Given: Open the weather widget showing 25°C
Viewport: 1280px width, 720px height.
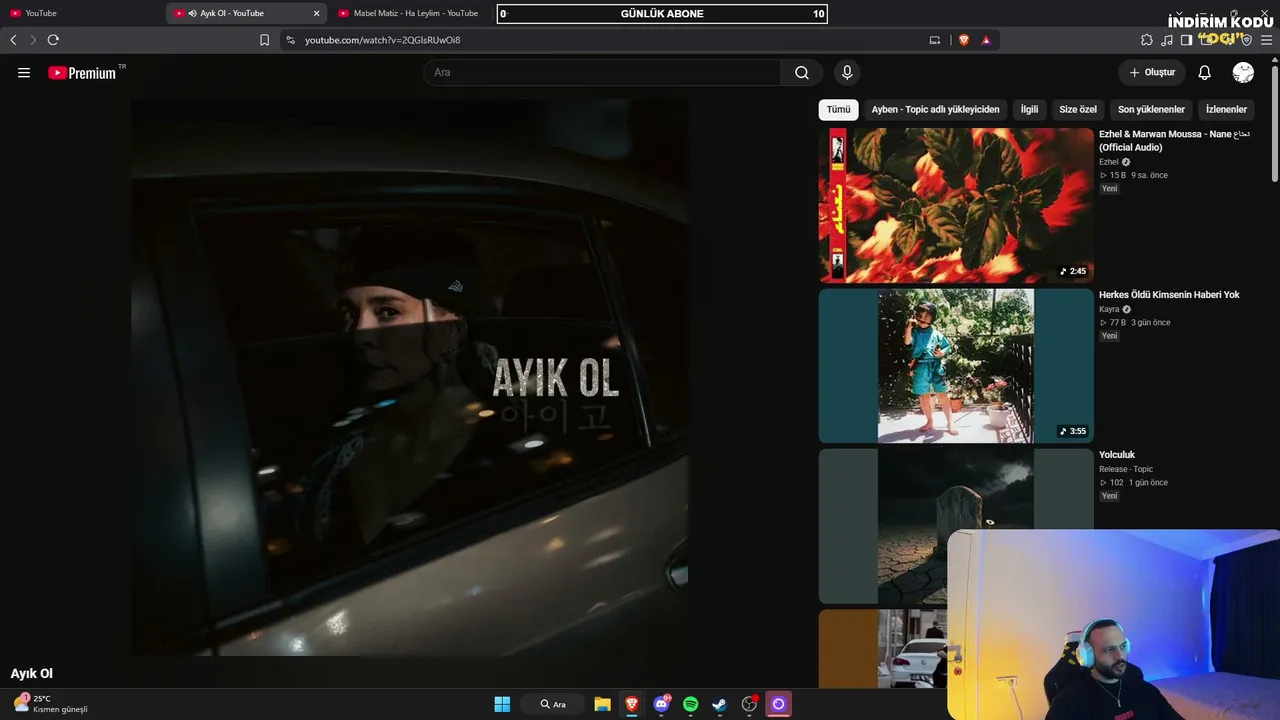Looking at the screenshot, I should click(50, 704).
